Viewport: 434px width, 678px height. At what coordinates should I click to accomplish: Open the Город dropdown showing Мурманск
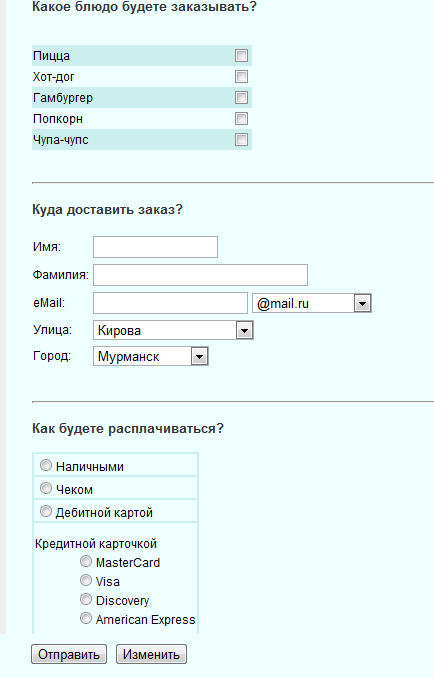click(150, 356)
